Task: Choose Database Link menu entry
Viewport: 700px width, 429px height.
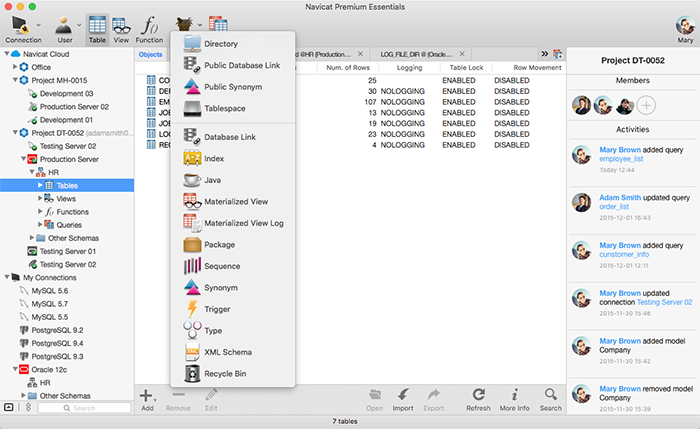Action: (233, 137)
